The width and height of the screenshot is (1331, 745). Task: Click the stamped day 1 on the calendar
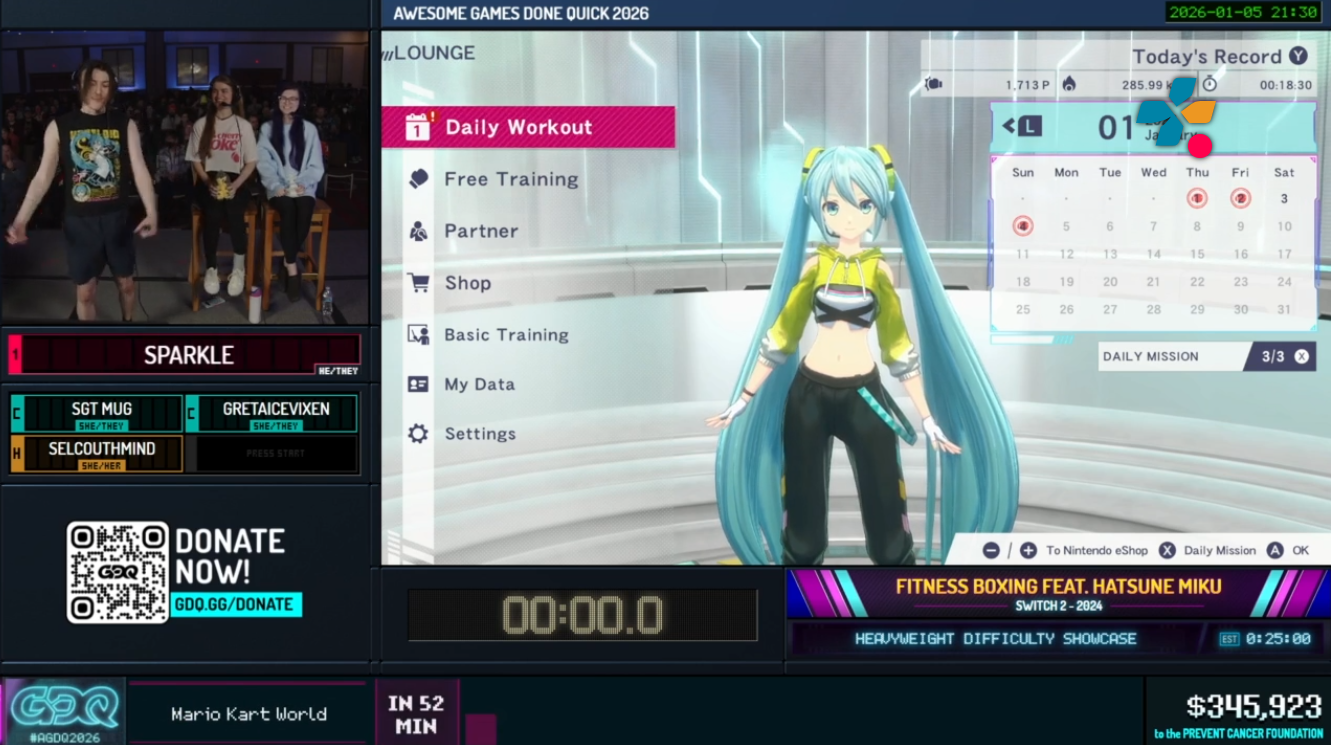[1197, 198]
